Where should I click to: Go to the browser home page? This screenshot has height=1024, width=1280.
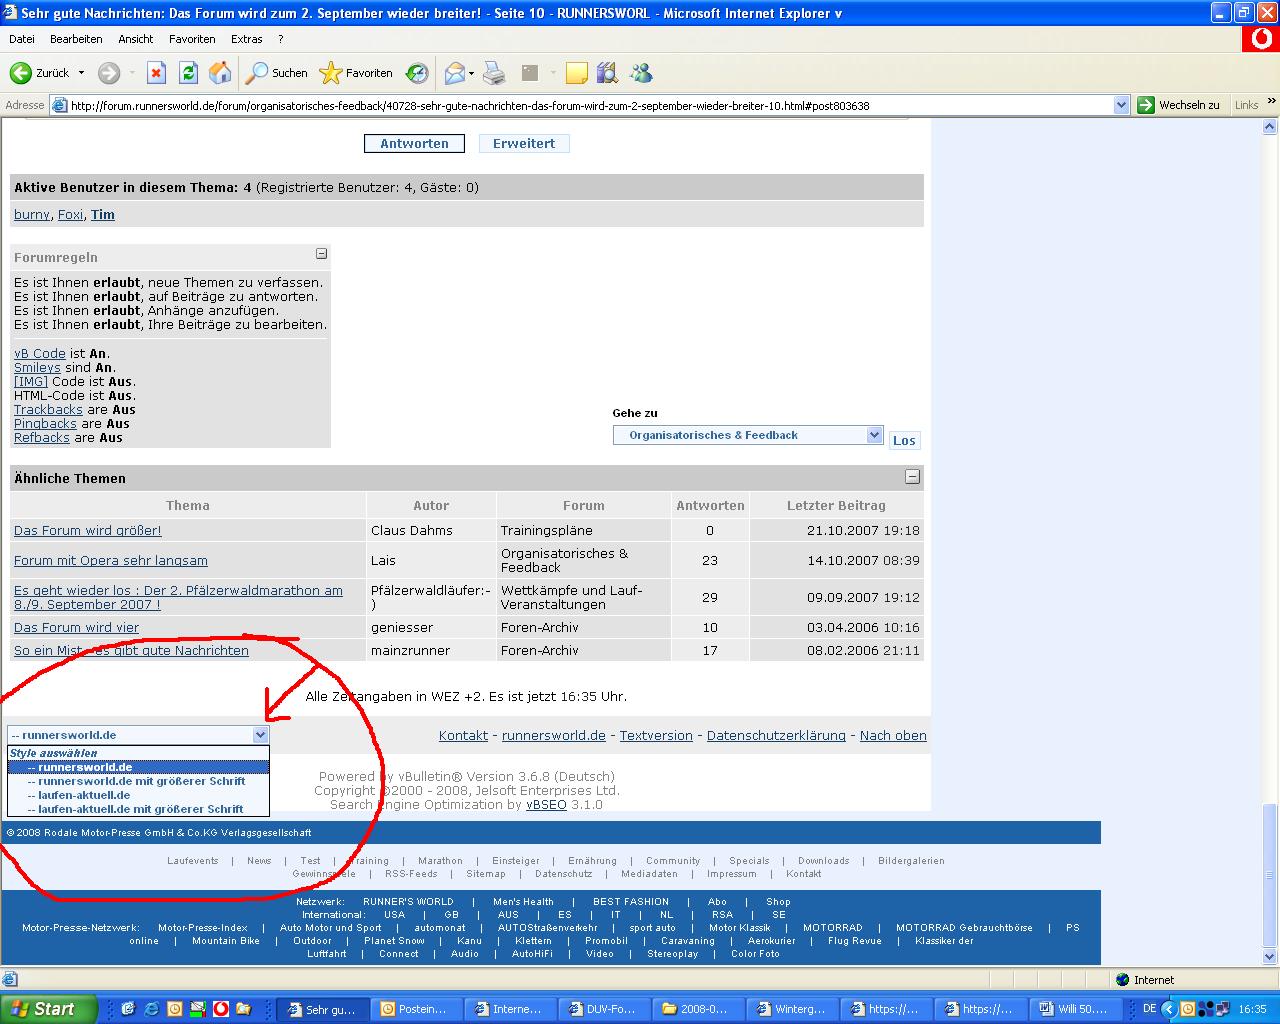220,73
